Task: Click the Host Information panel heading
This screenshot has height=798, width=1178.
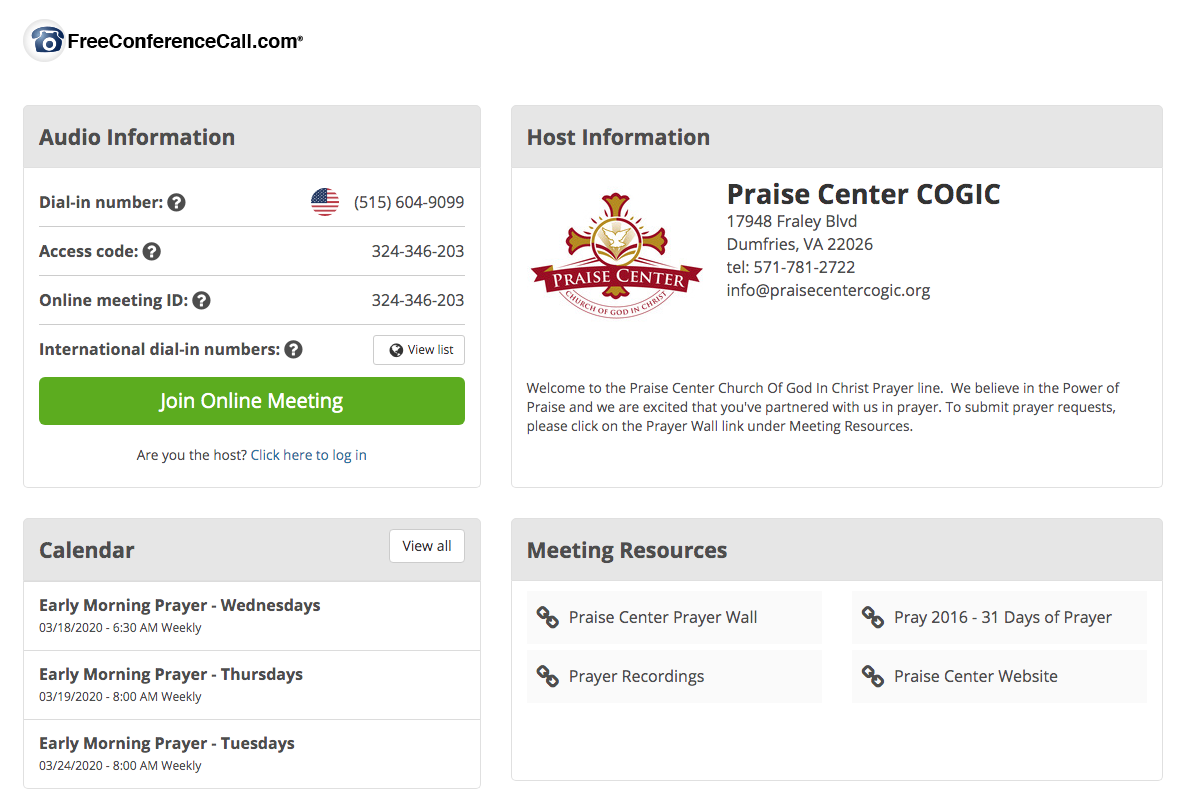Action: tap(618, 138)
